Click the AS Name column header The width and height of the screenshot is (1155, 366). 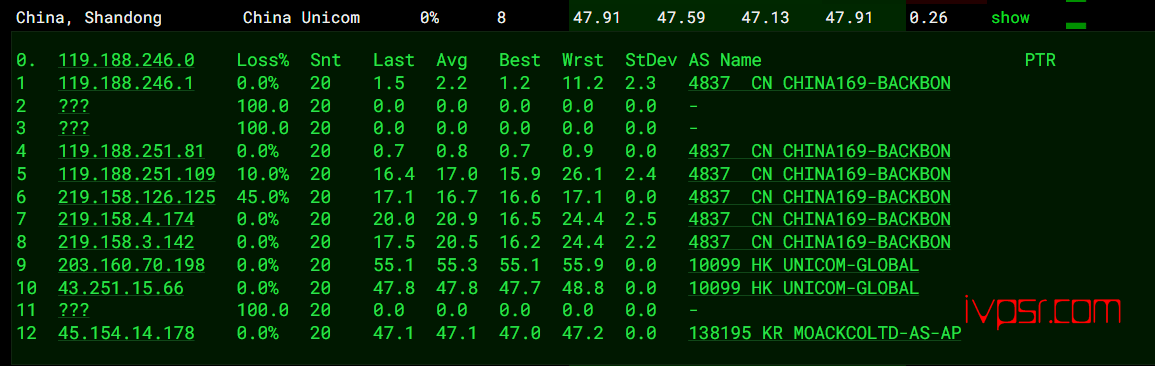click(725, 60)
